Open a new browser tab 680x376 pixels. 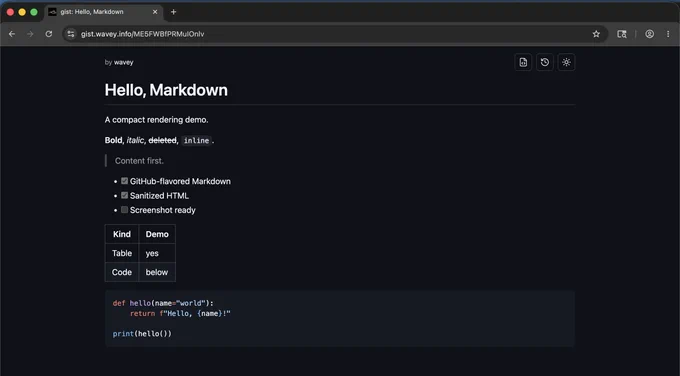tap(173, 12)
